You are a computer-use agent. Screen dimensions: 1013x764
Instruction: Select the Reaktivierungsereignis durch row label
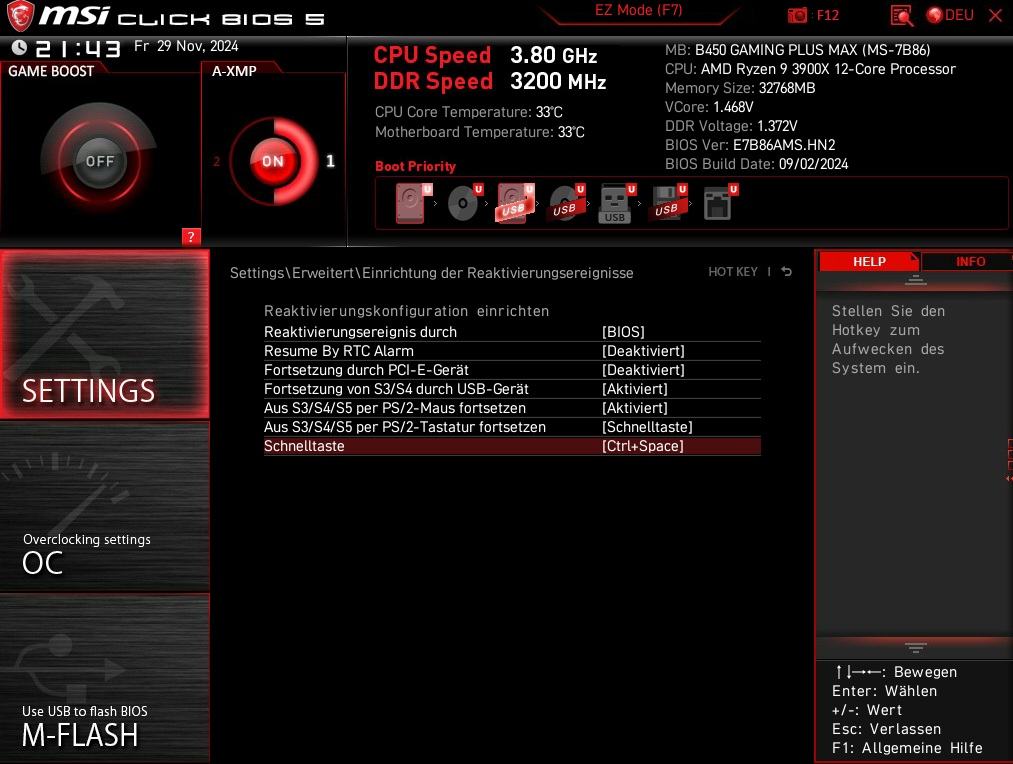coord(360,332)
